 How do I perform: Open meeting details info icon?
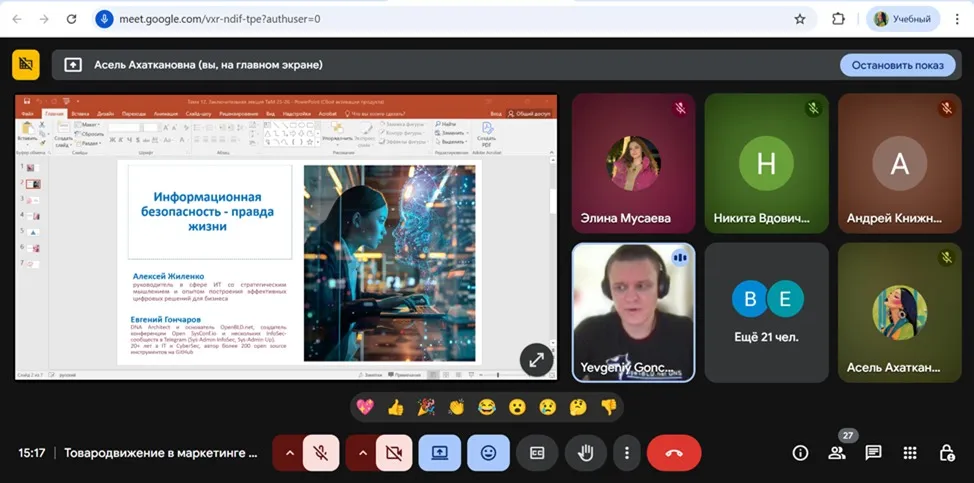pyautogui.click(x=800, y=453)
